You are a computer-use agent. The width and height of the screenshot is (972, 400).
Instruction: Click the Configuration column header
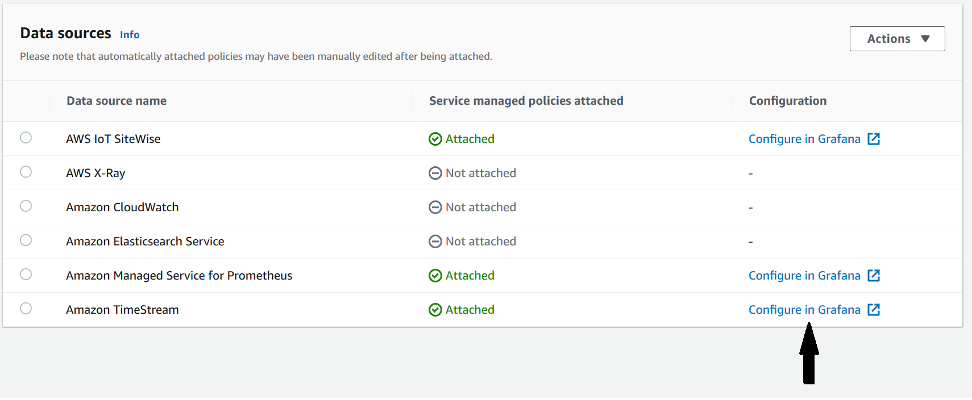[x=788, y=100]
